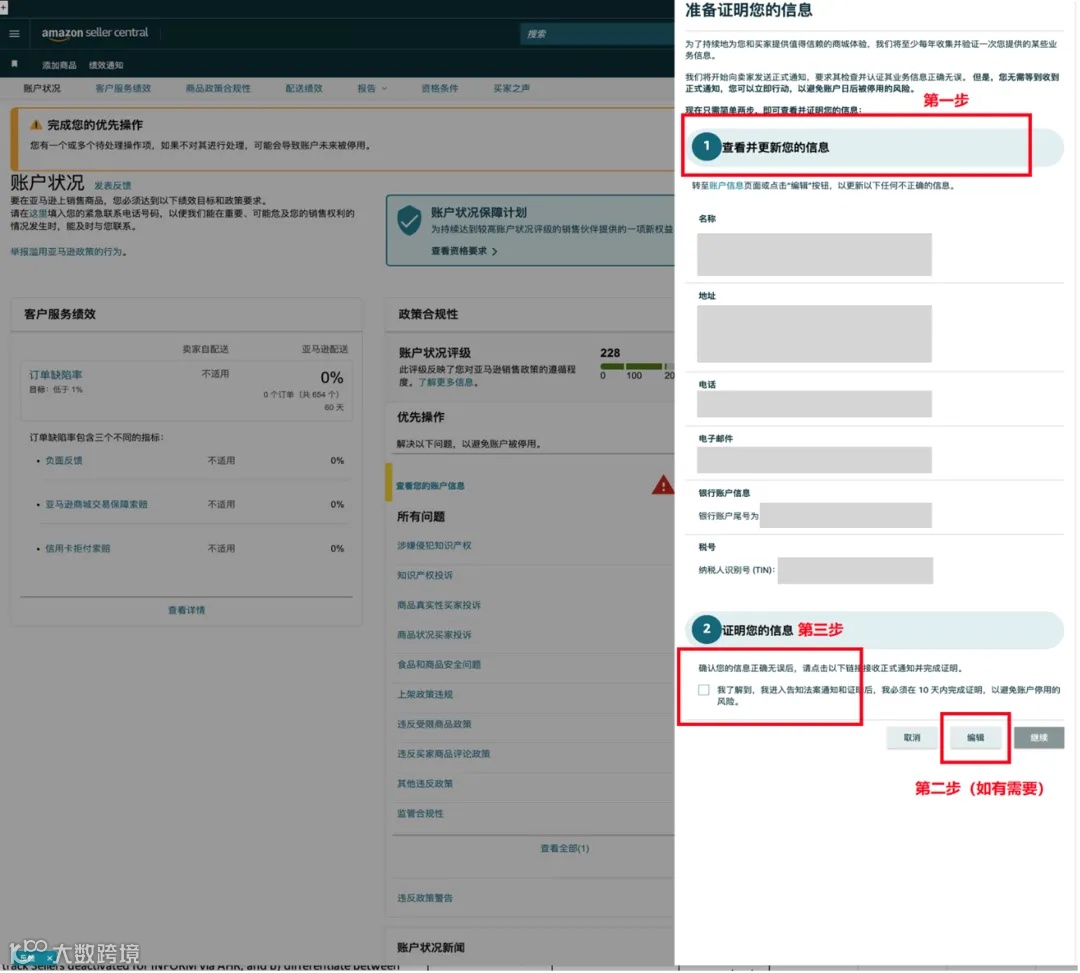Open 商品状况买家投诉 link
The width and height of the screenshot is (1080, 973).
pos(434,635)
